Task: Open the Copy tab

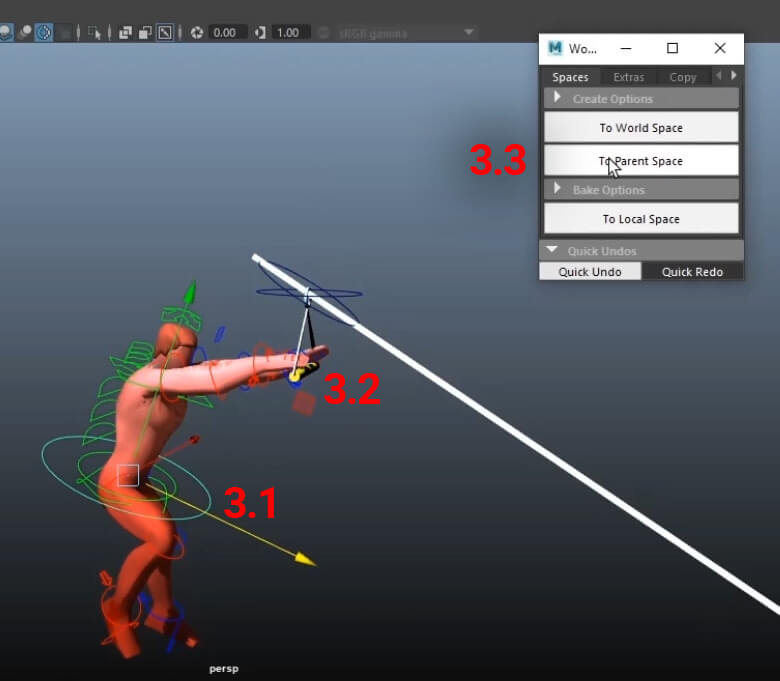Action: pos(683,77)
